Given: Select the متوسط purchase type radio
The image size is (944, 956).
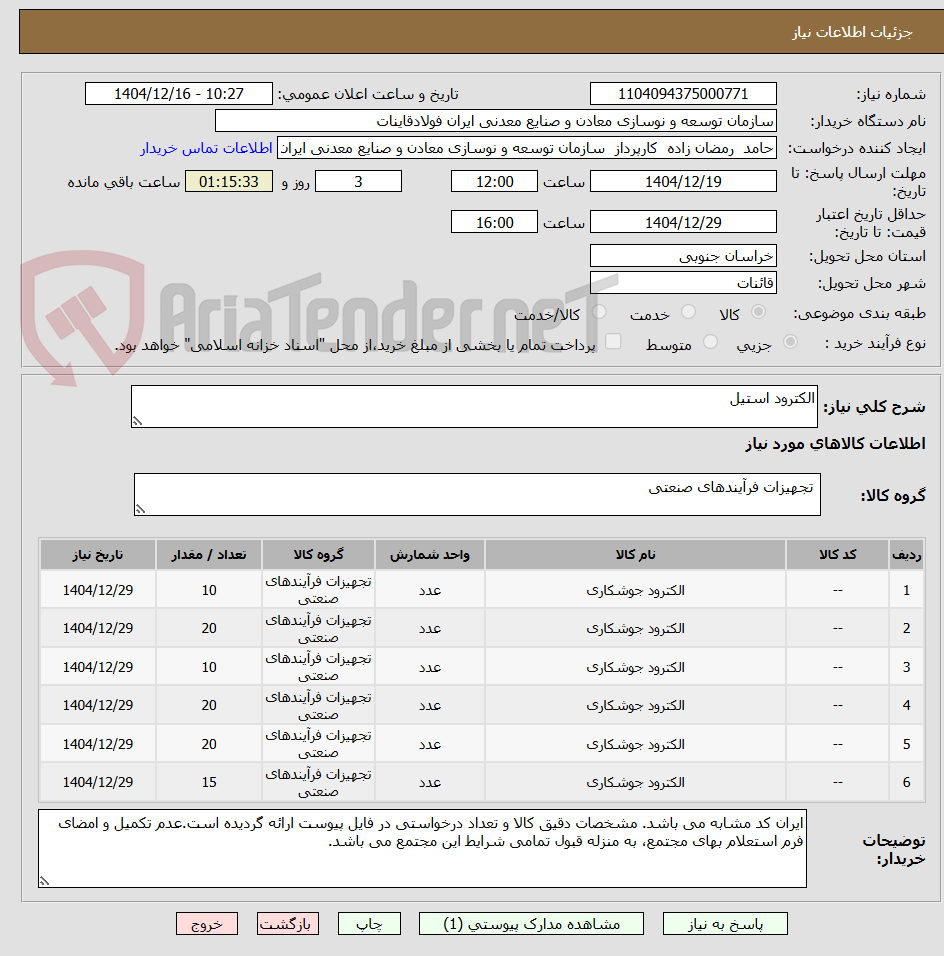Looking at the screenshot, I should (710, 342).
